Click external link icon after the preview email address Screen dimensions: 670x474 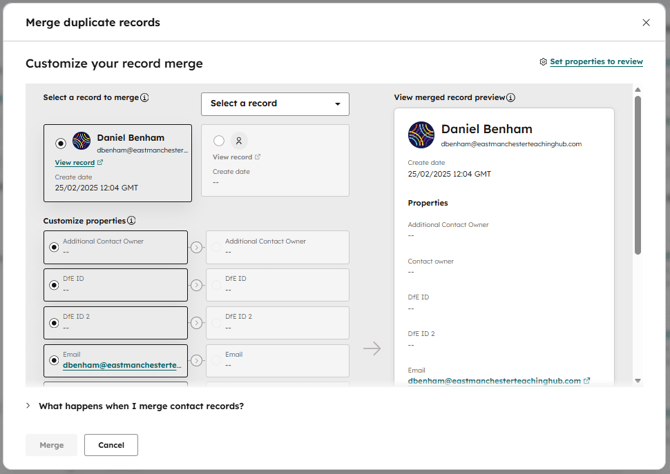(x=587, y=381)
